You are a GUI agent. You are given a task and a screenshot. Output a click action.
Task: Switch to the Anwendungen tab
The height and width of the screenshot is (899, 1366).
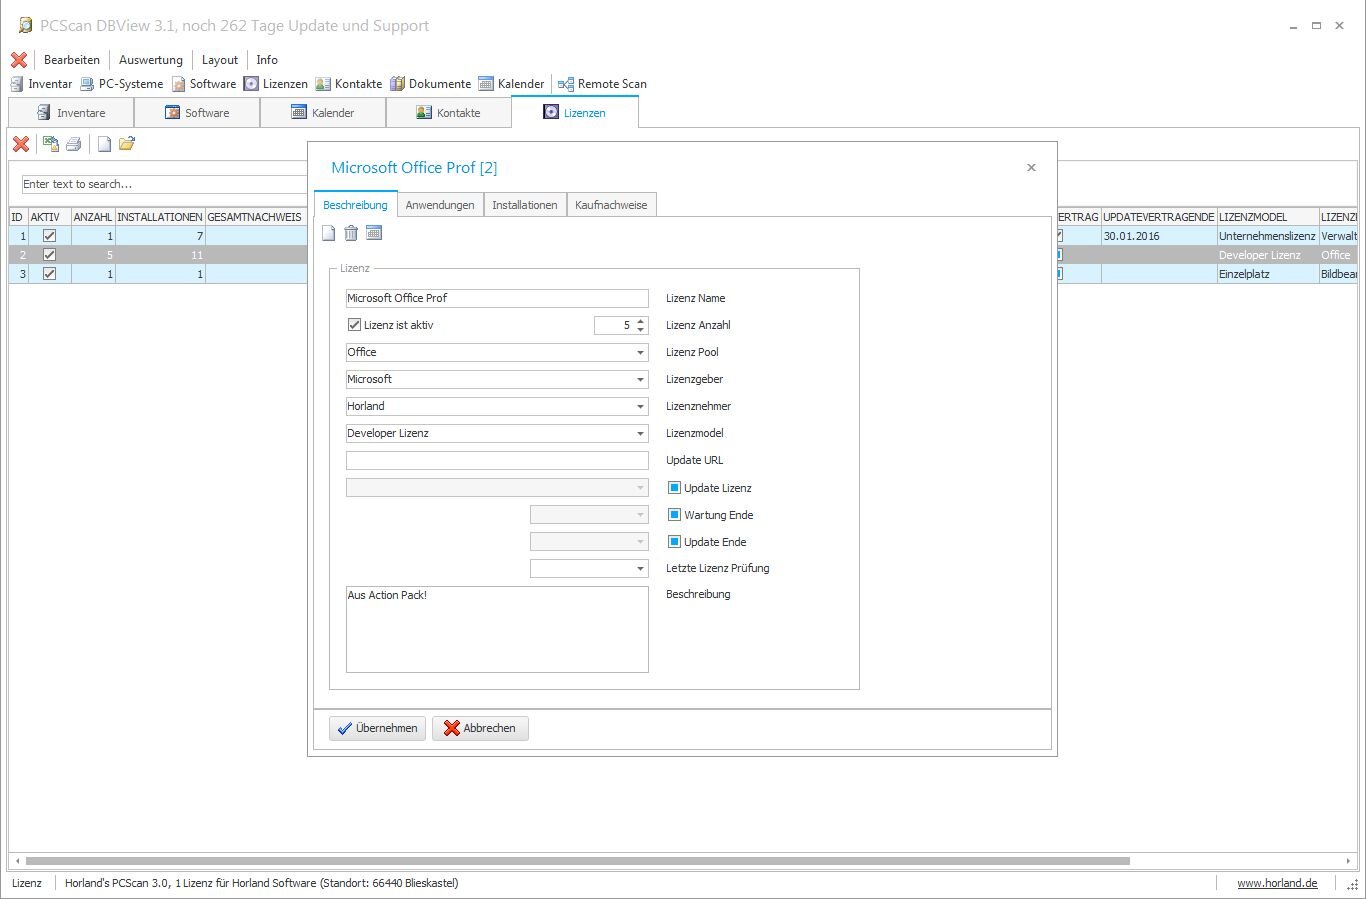pyautogui.click(x=440, y=205)
